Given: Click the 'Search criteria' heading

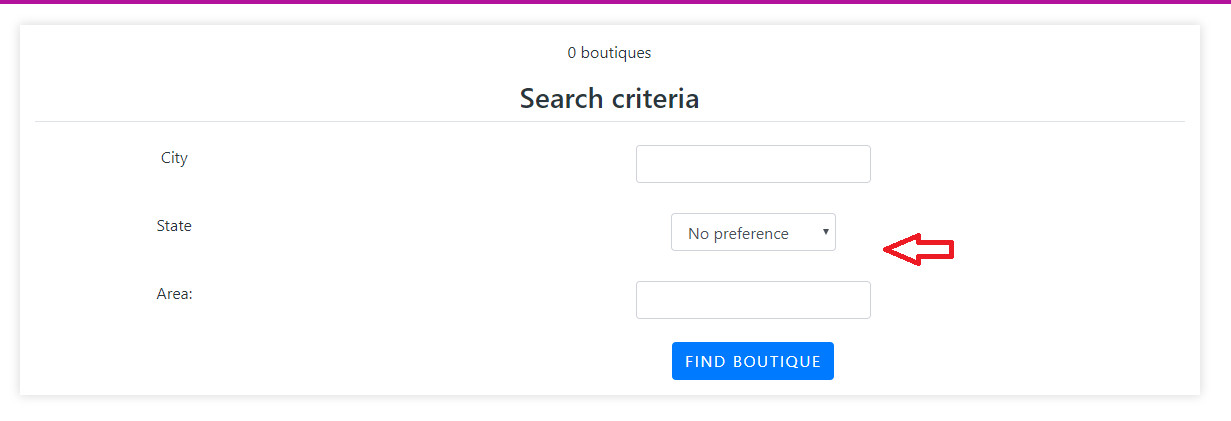Looking at the screenshot, I should tap(609, 98).
